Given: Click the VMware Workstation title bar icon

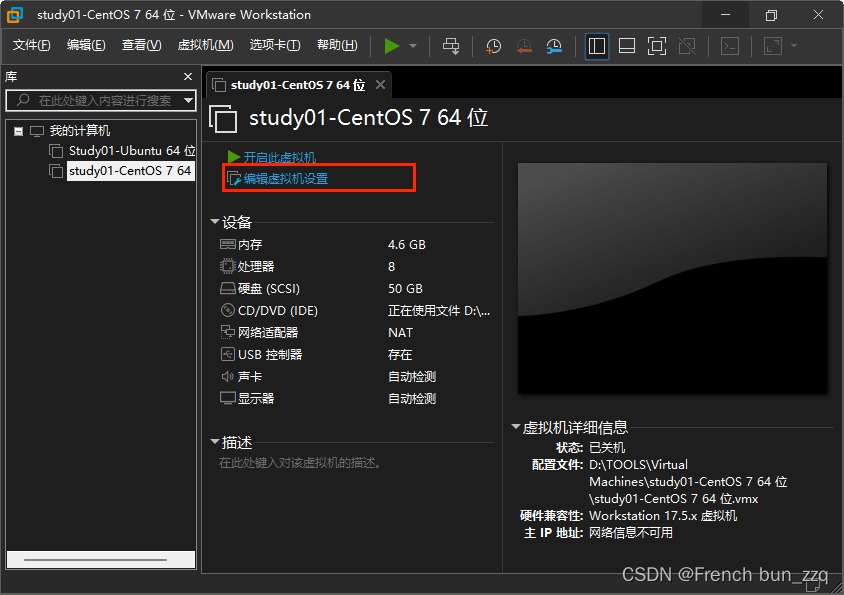Looking at the screenshot, I should click(15, 15).
